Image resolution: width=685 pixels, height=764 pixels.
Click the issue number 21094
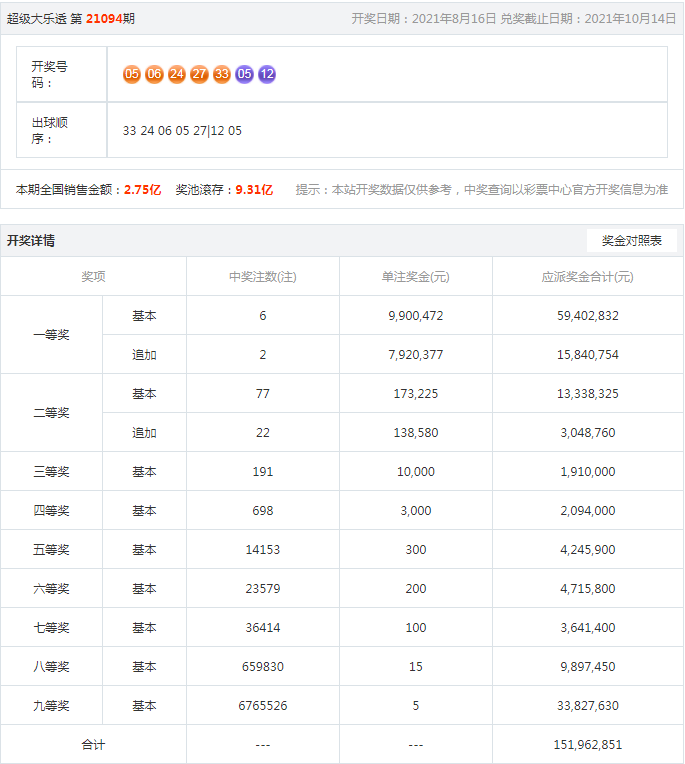104,19
